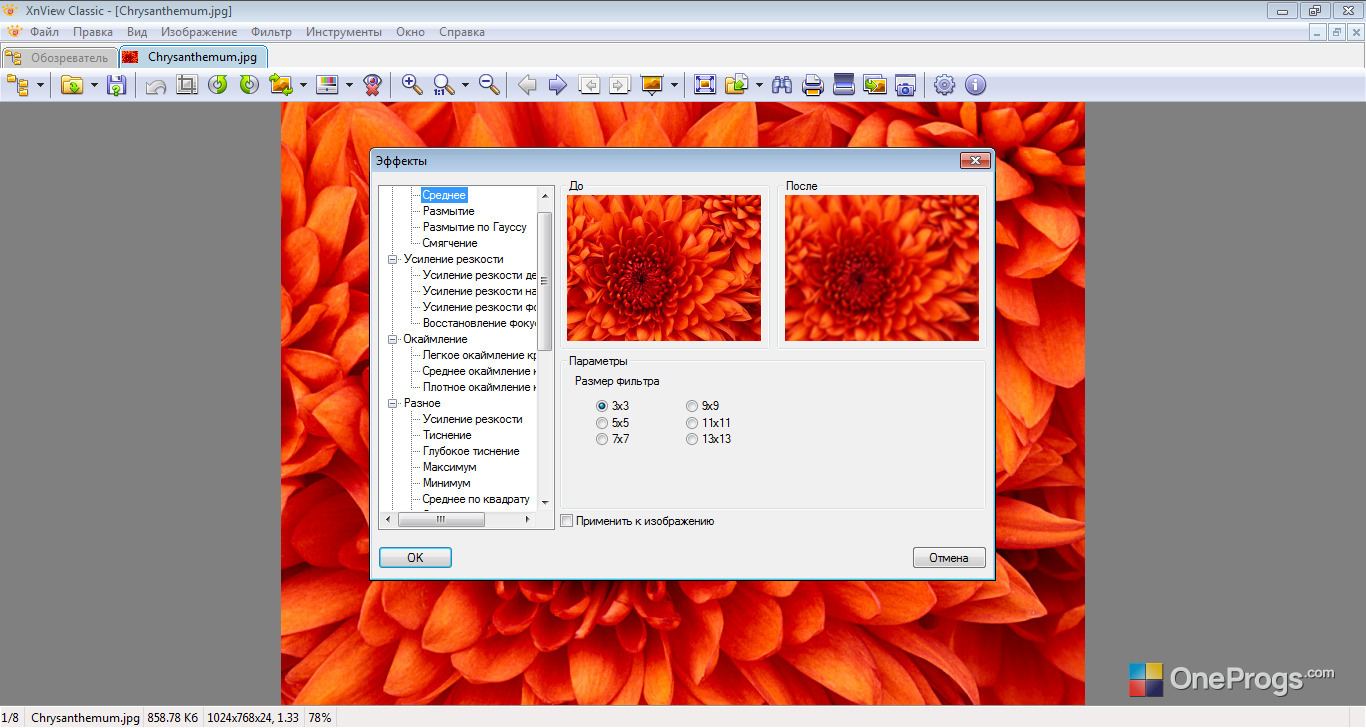Click the Отмена button
Image resolution: width=1366 pixels, height=728 pixels.
point(949,558)
